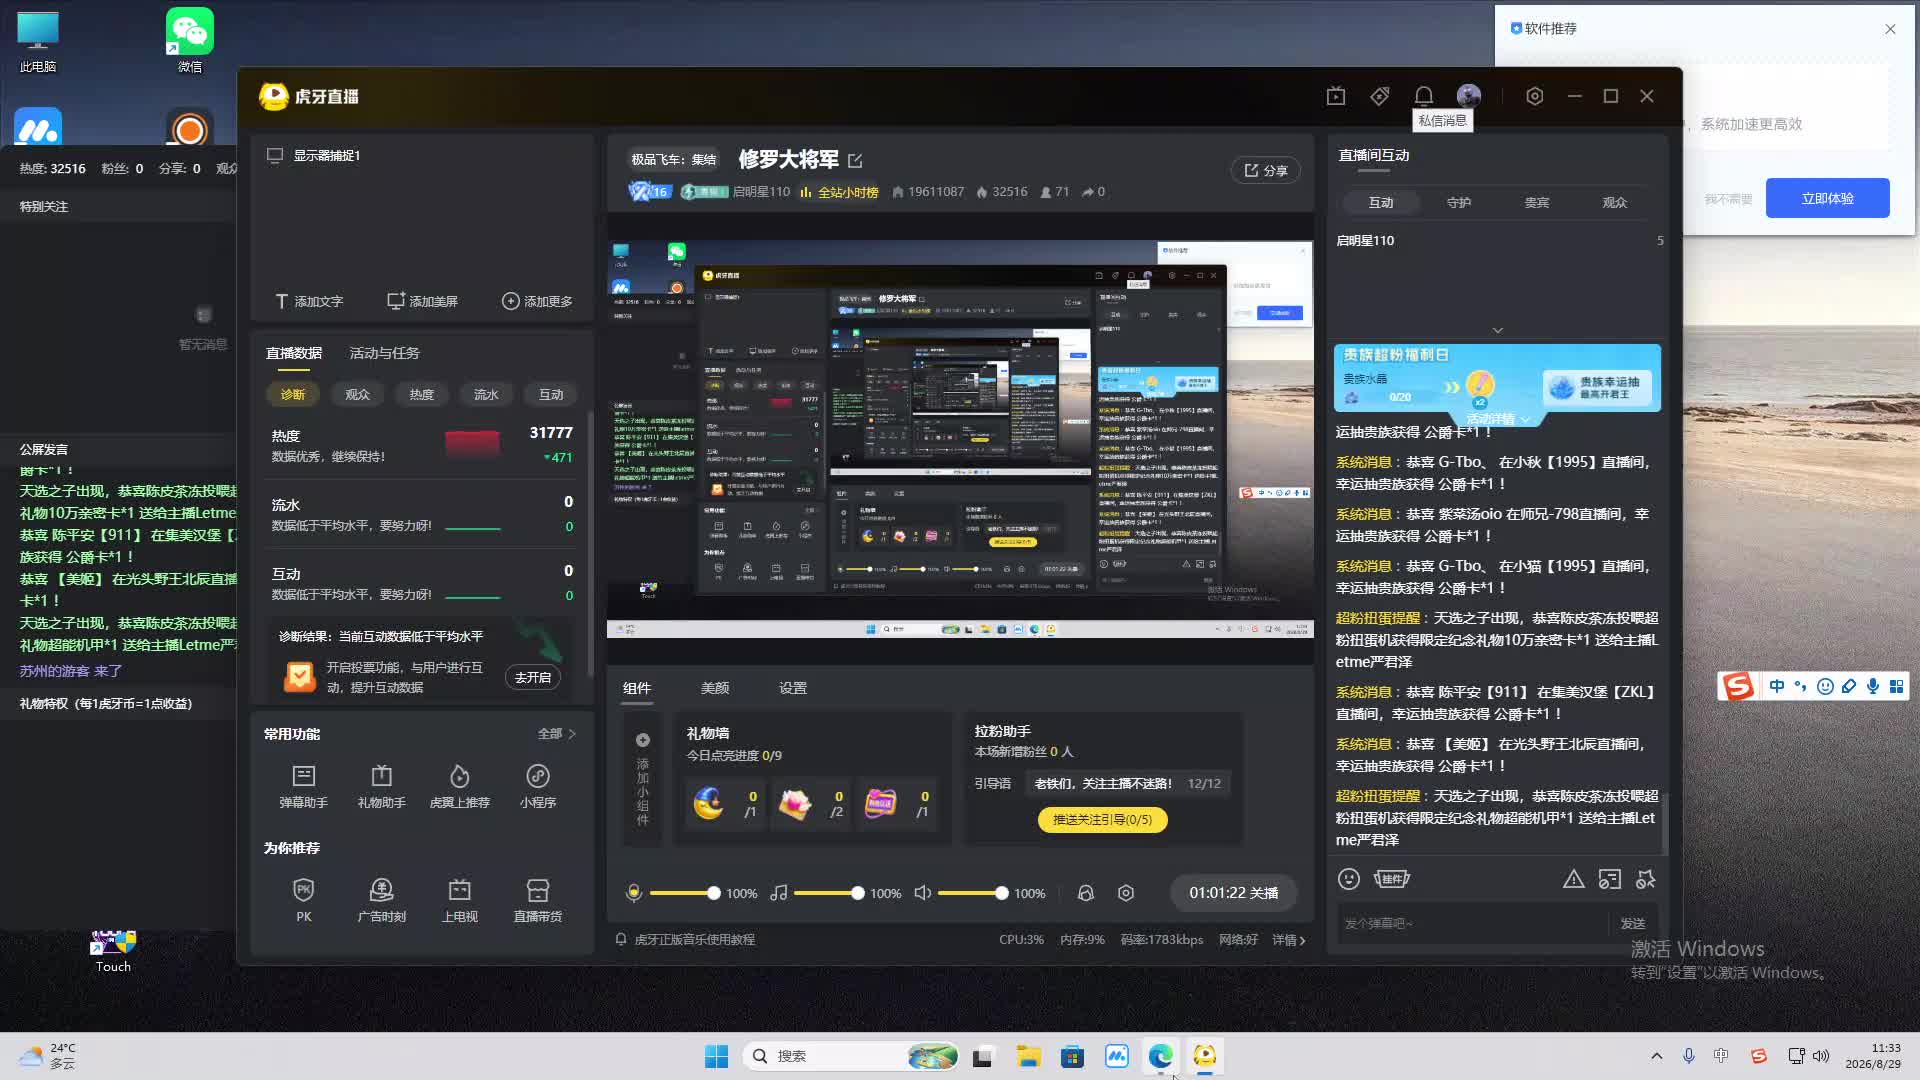
Task: Expand 详情 stream stats details
Action: pos(1289,940)
